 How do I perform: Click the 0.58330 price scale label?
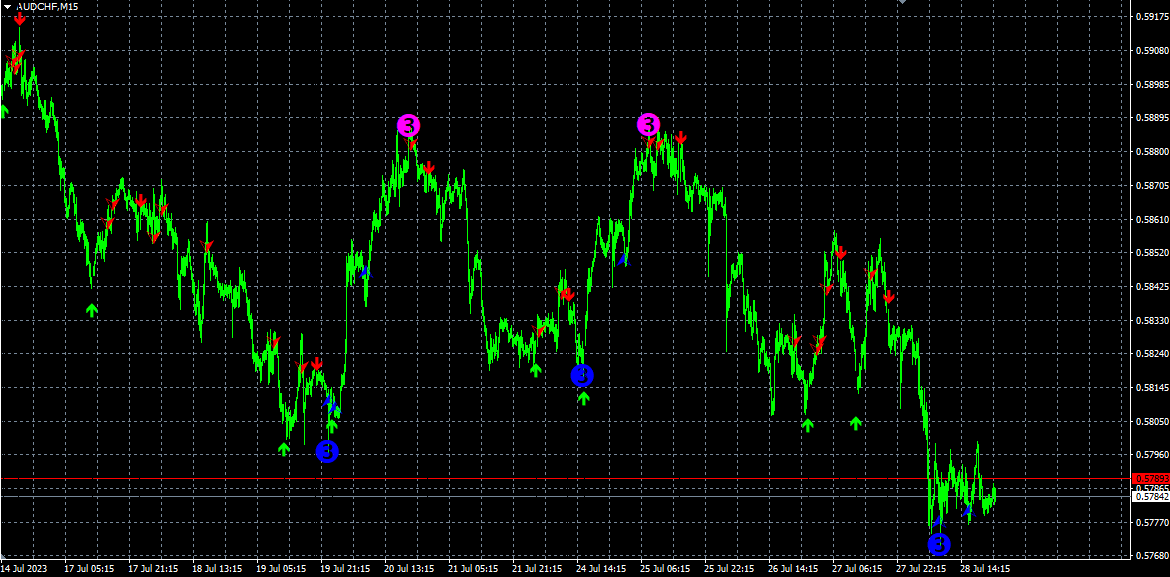tap(1151, 320)
